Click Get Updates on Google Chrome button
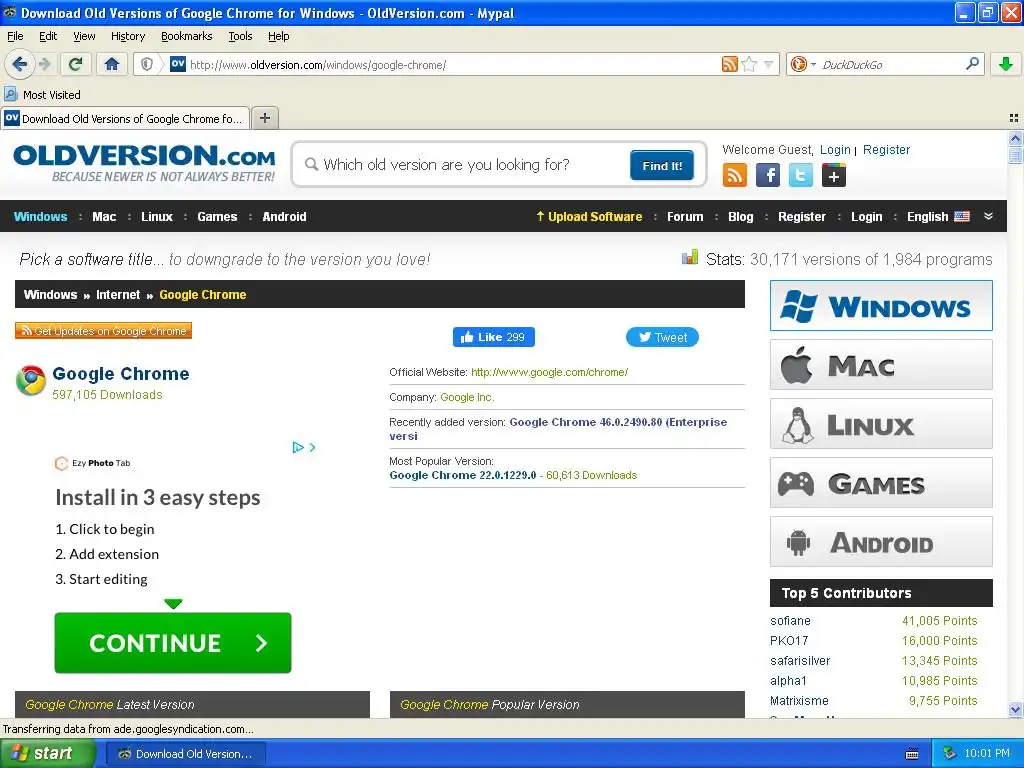The width and height of the screenshot is (1024, 768). click(x=103, y=331)
